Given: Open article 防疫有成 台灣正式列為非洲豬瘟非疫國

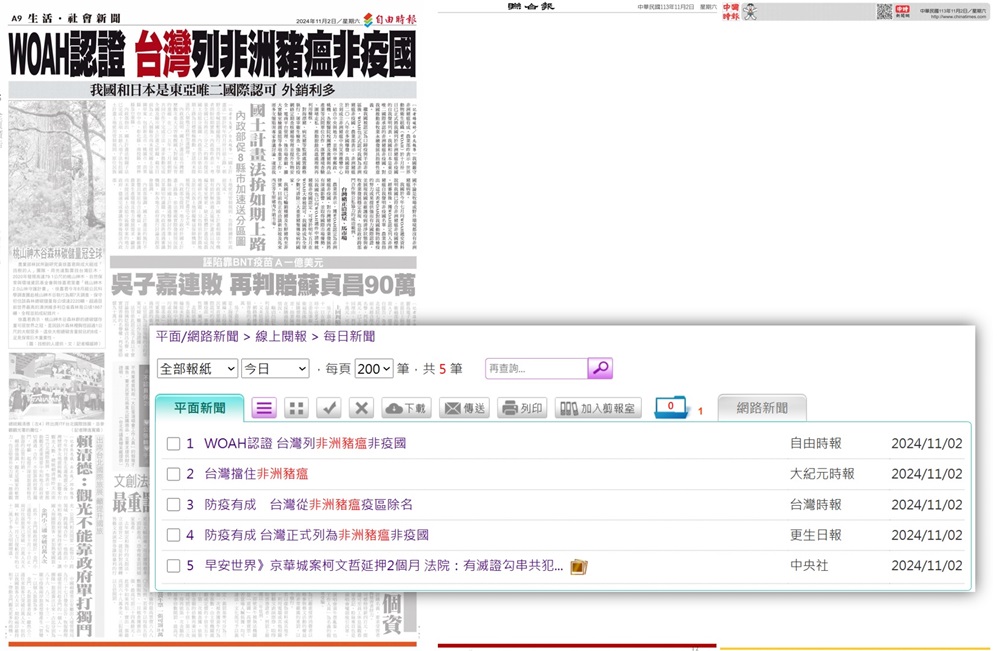Looking at the screenshot, I should click(316, 535).
